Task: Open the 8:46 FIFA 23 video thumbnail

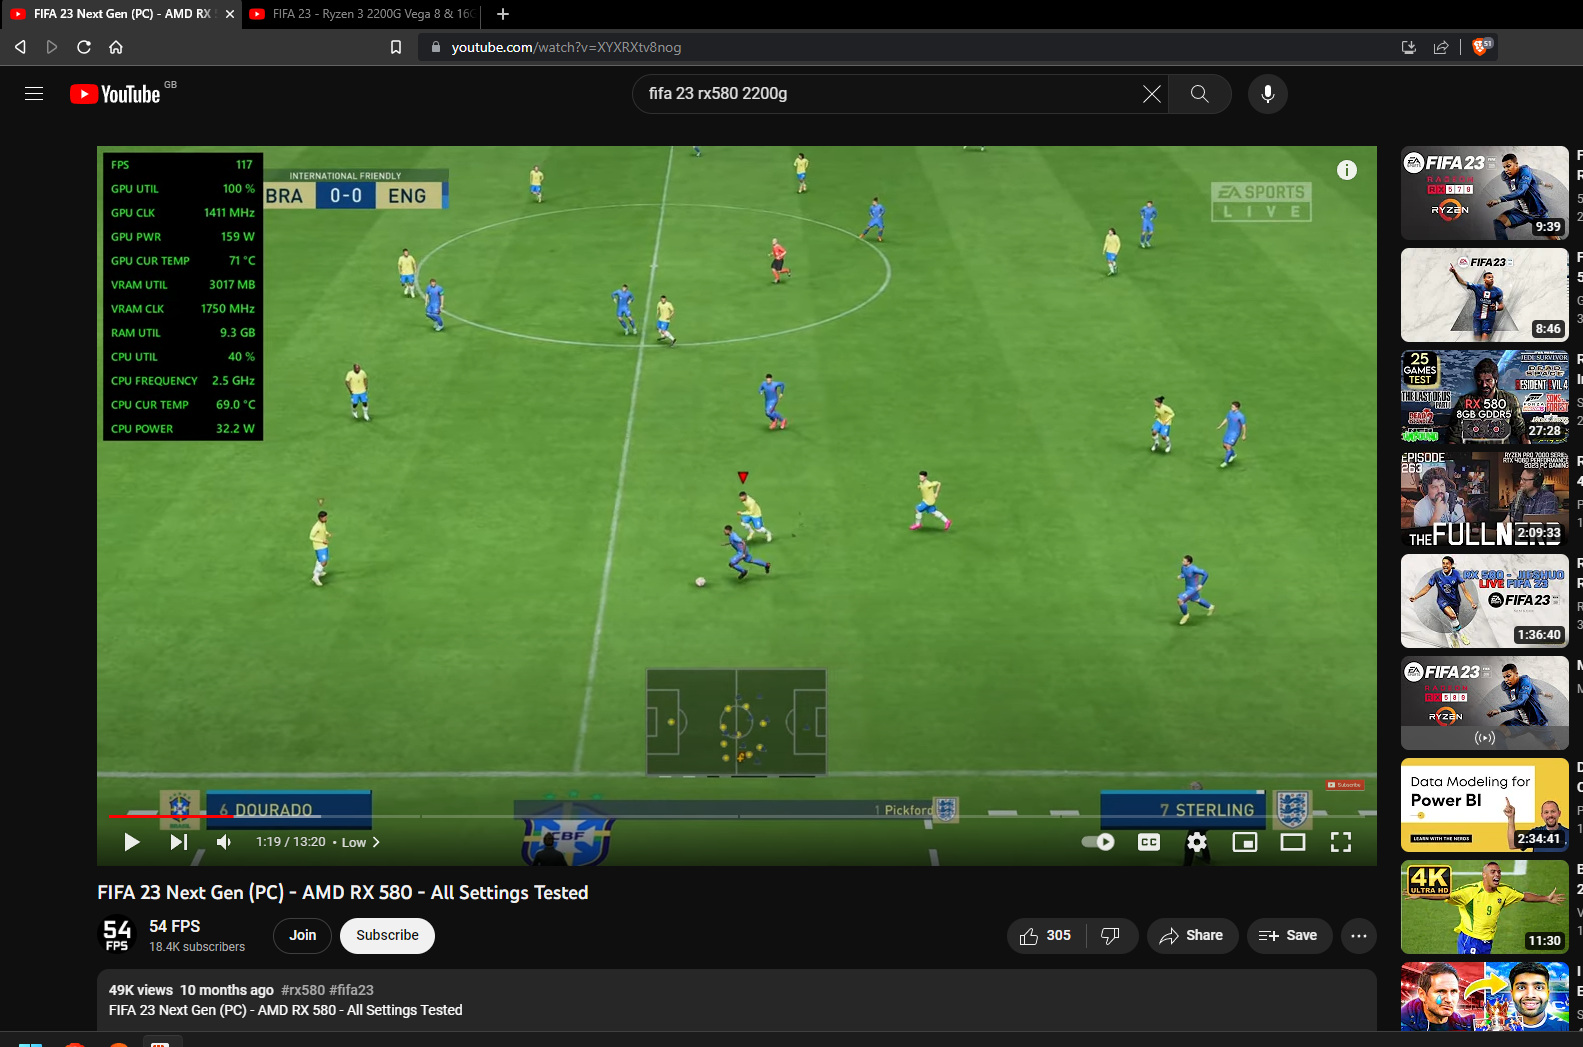Action: point(1484,295)
